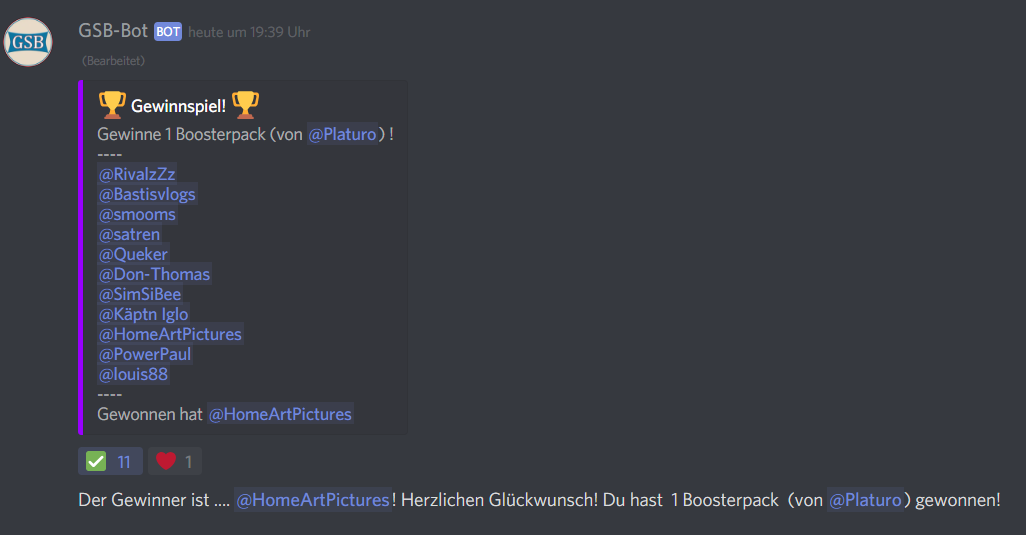
Task: Open the @RivalzZz mention
Action: pyautogui.click(x=137, y=174)
